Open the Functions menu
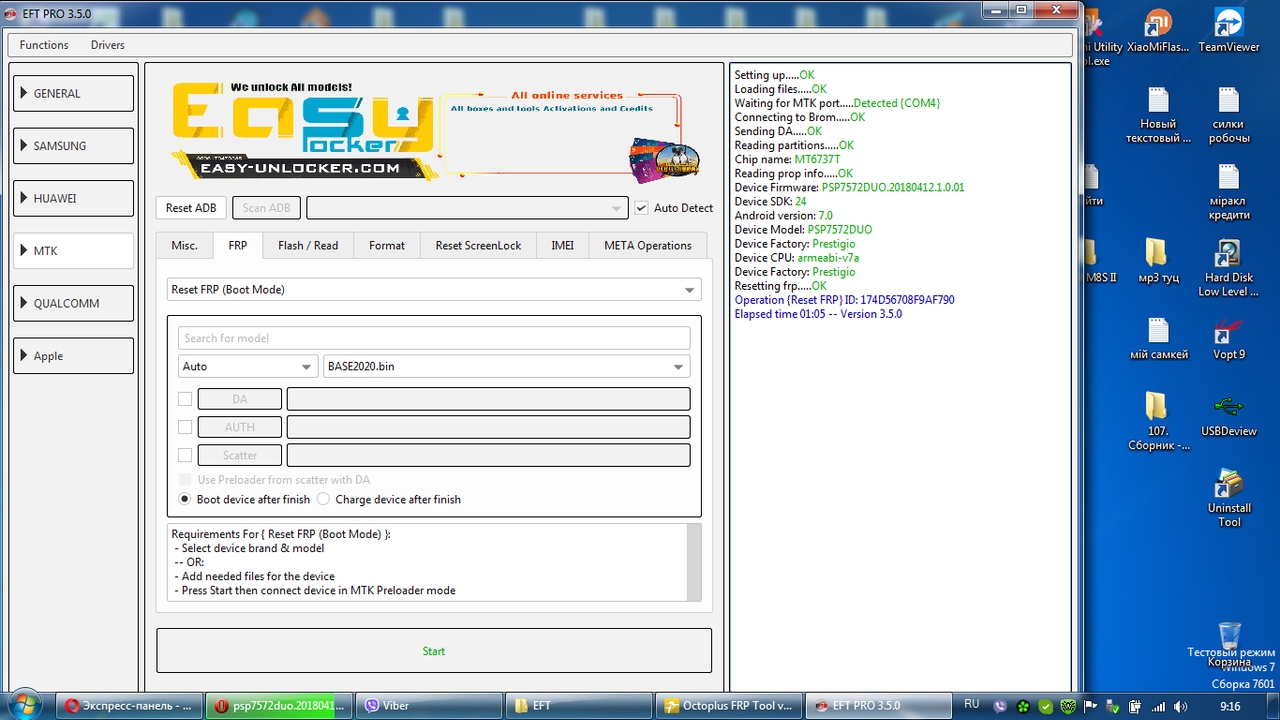Image resolution: width=1280 pixels, height=720 pixels. tap(44, 45)
